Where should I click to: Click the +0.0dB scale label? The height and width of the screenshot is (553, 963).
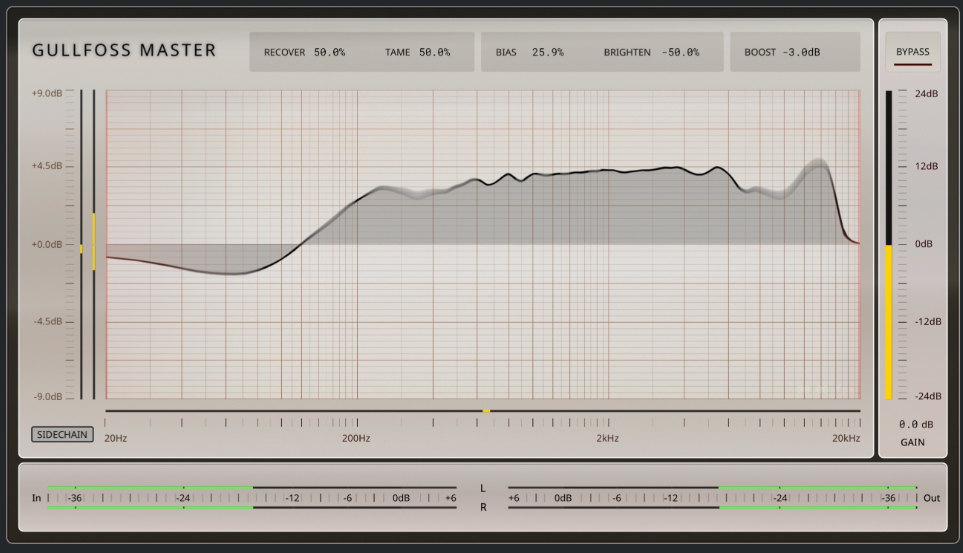tap(47, 245)
